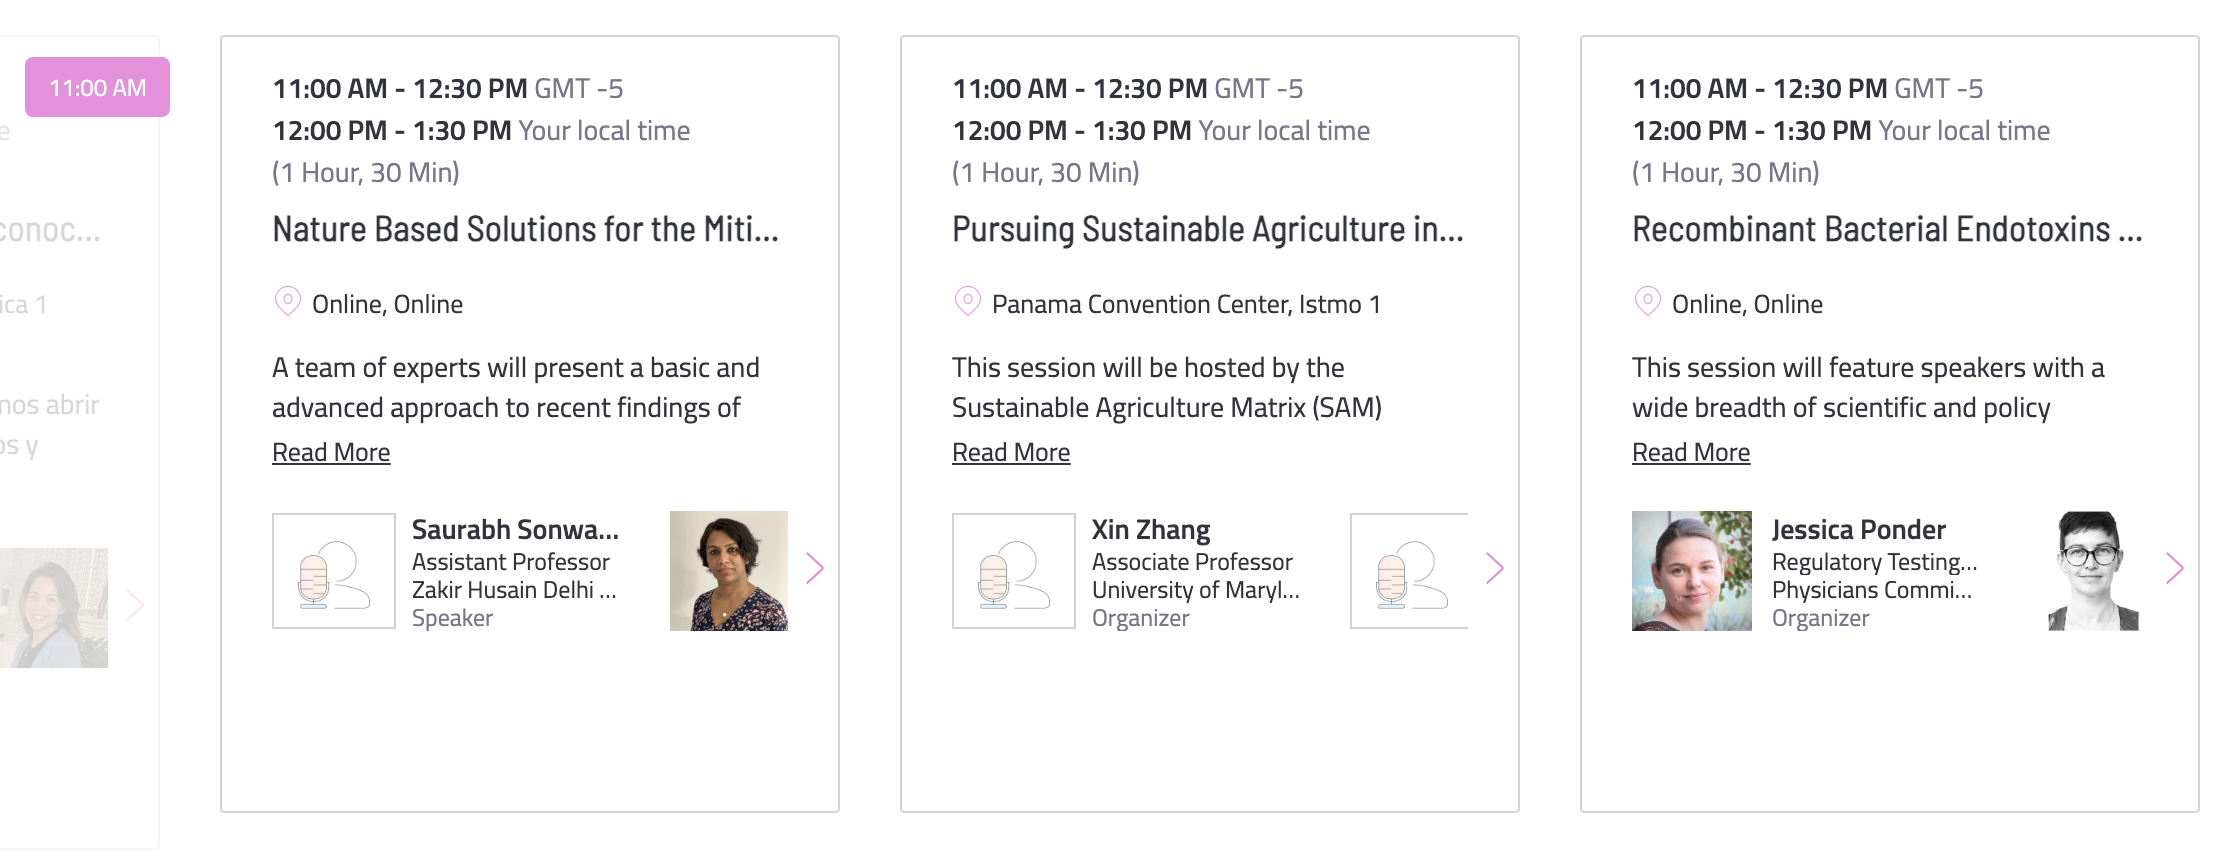Click location pin in Recombinant Bacterial Endotoxins card
Image resolution: width=2236 pixels, height=862 pixels.
coord(1647,302)
